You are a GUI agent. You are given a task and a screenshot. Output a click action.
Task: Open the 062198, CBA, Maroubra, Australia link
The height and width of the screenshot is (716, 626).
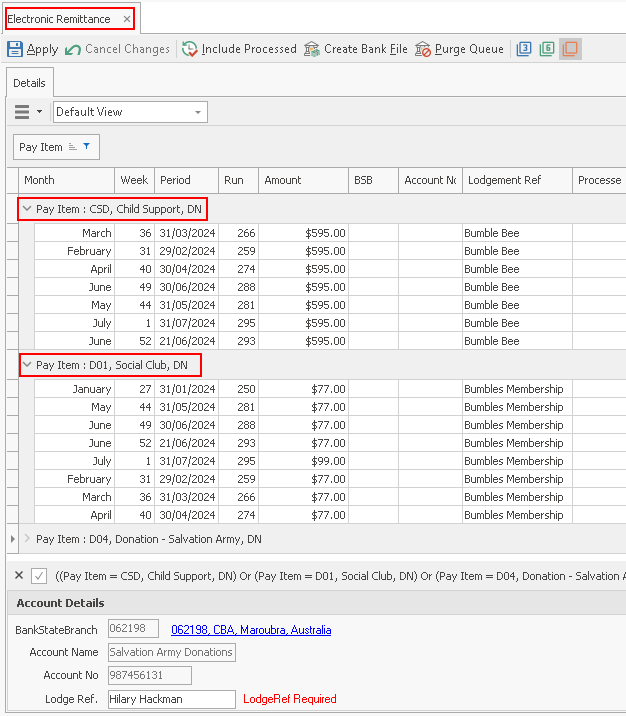[x=251, y=630]
